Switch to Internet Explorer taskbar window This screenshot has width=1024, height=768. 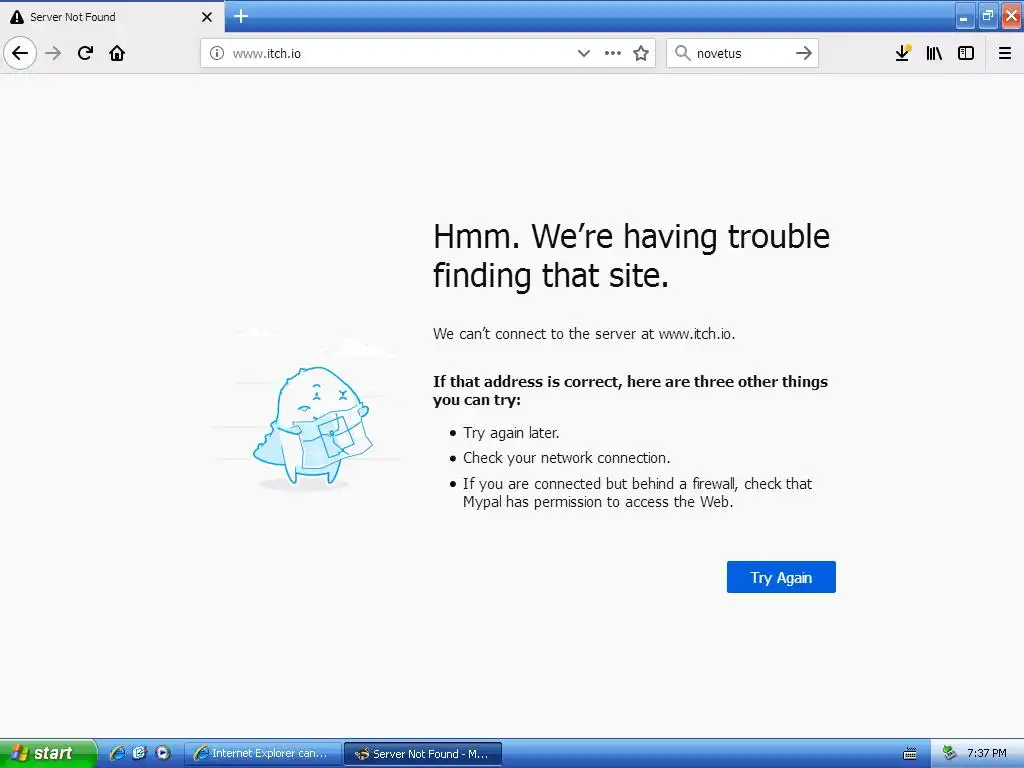tap(263, 754)
